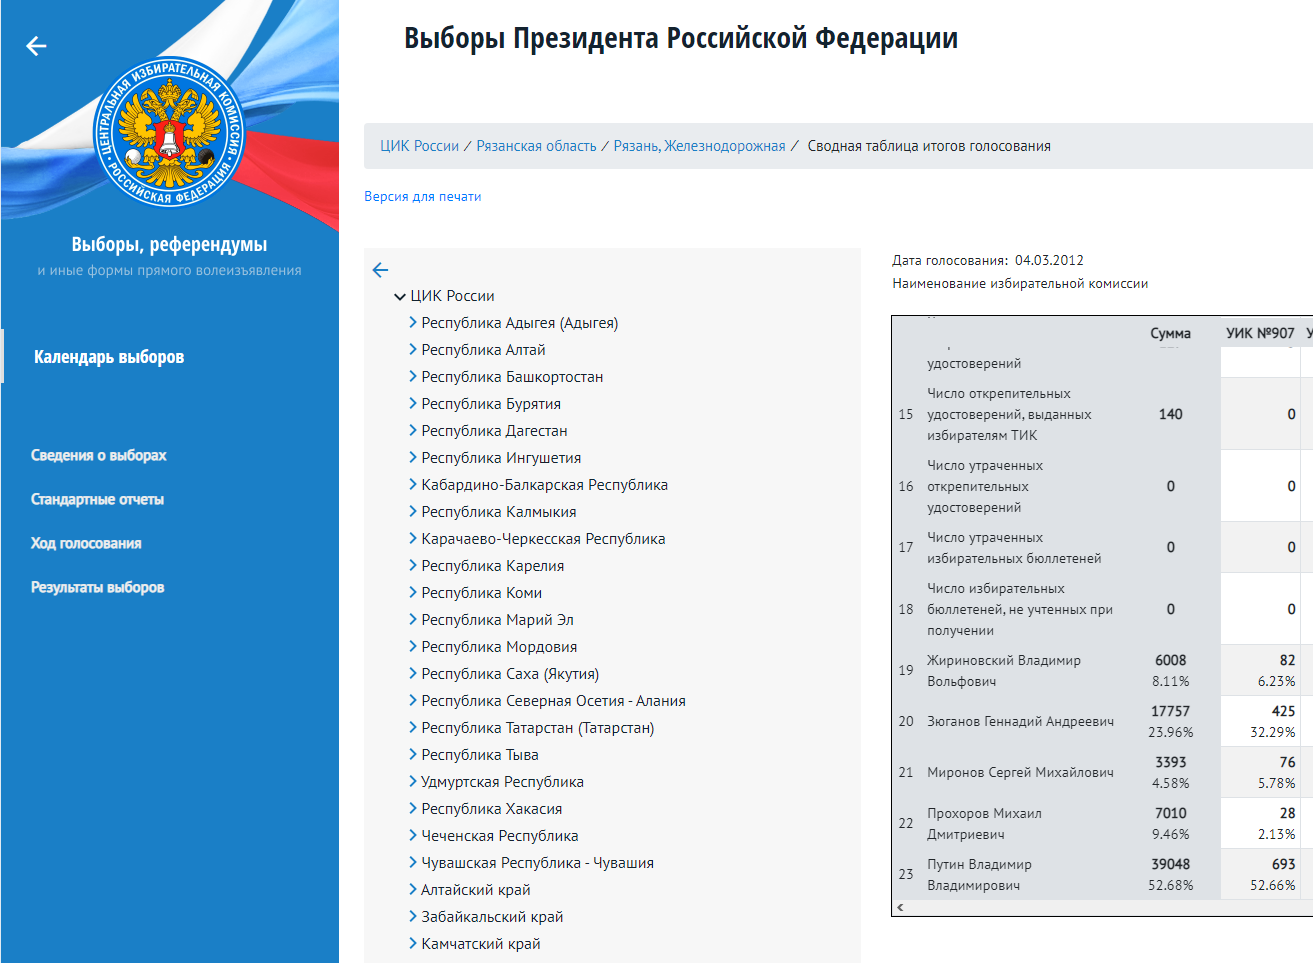Expand Республика Башкортостан chevron
This screenshot has width=1313, height=963.
[413, 377]
